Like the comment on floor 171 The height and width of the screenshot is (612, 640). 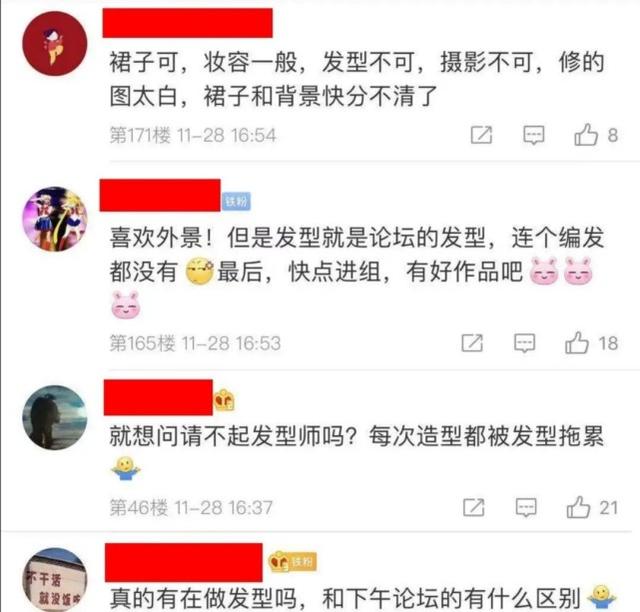coord(586,135)
